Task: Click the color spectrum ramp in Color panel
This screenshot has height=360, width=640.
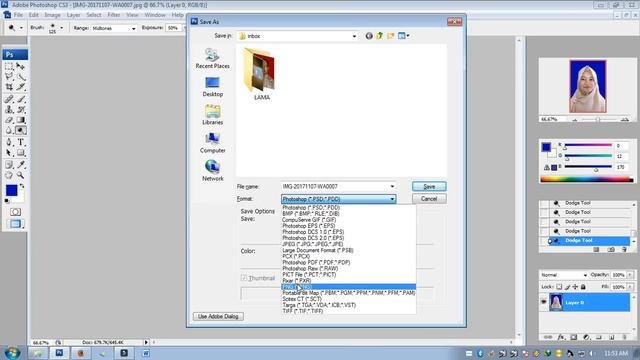Action: pyautogui.click(x=587, y=179)
